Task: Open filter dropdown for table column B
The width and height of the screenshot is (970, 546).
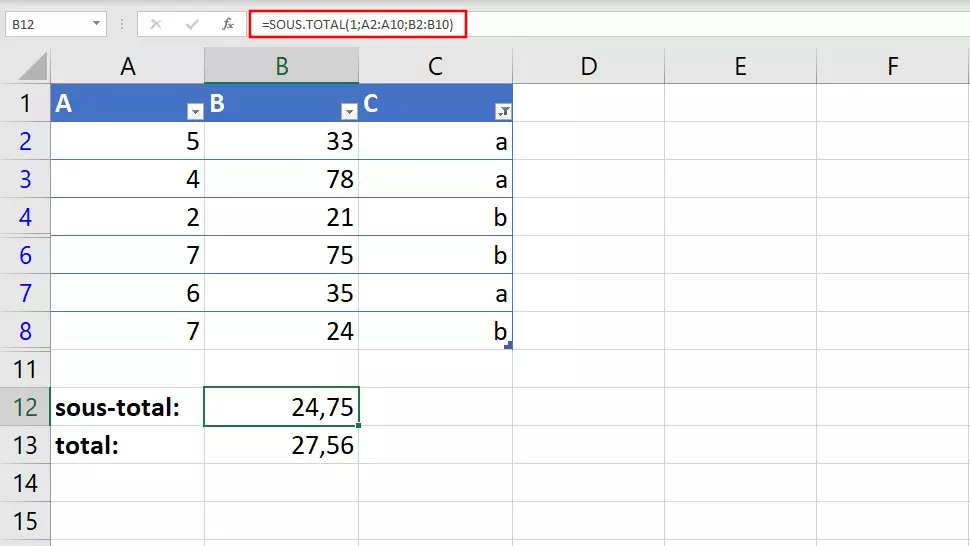Action: point(349,111)
